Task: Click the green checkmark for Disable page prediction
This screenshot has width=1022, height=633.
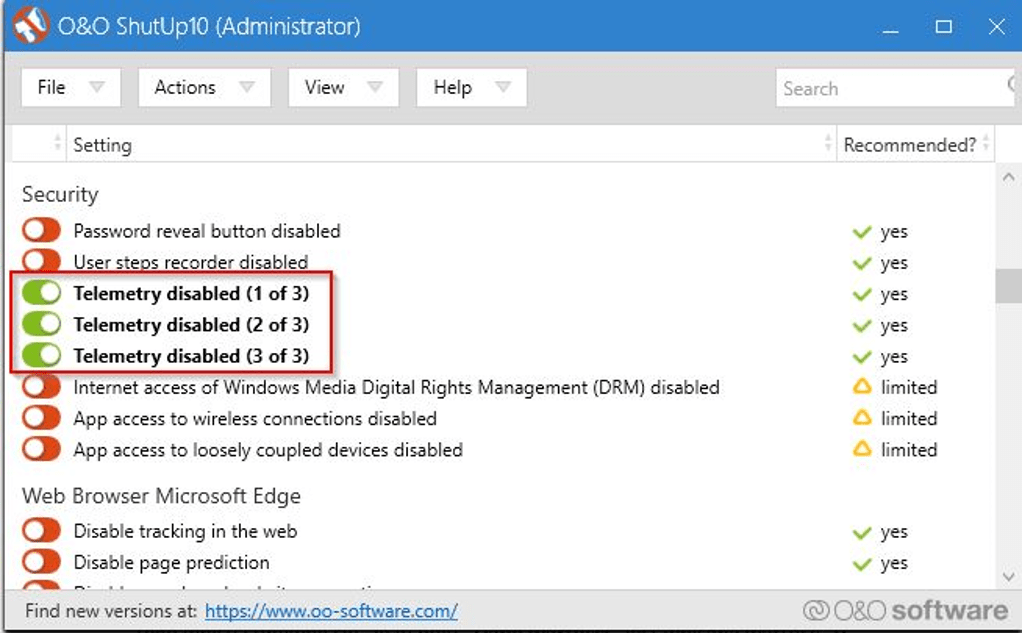Action: click(861, 563)
